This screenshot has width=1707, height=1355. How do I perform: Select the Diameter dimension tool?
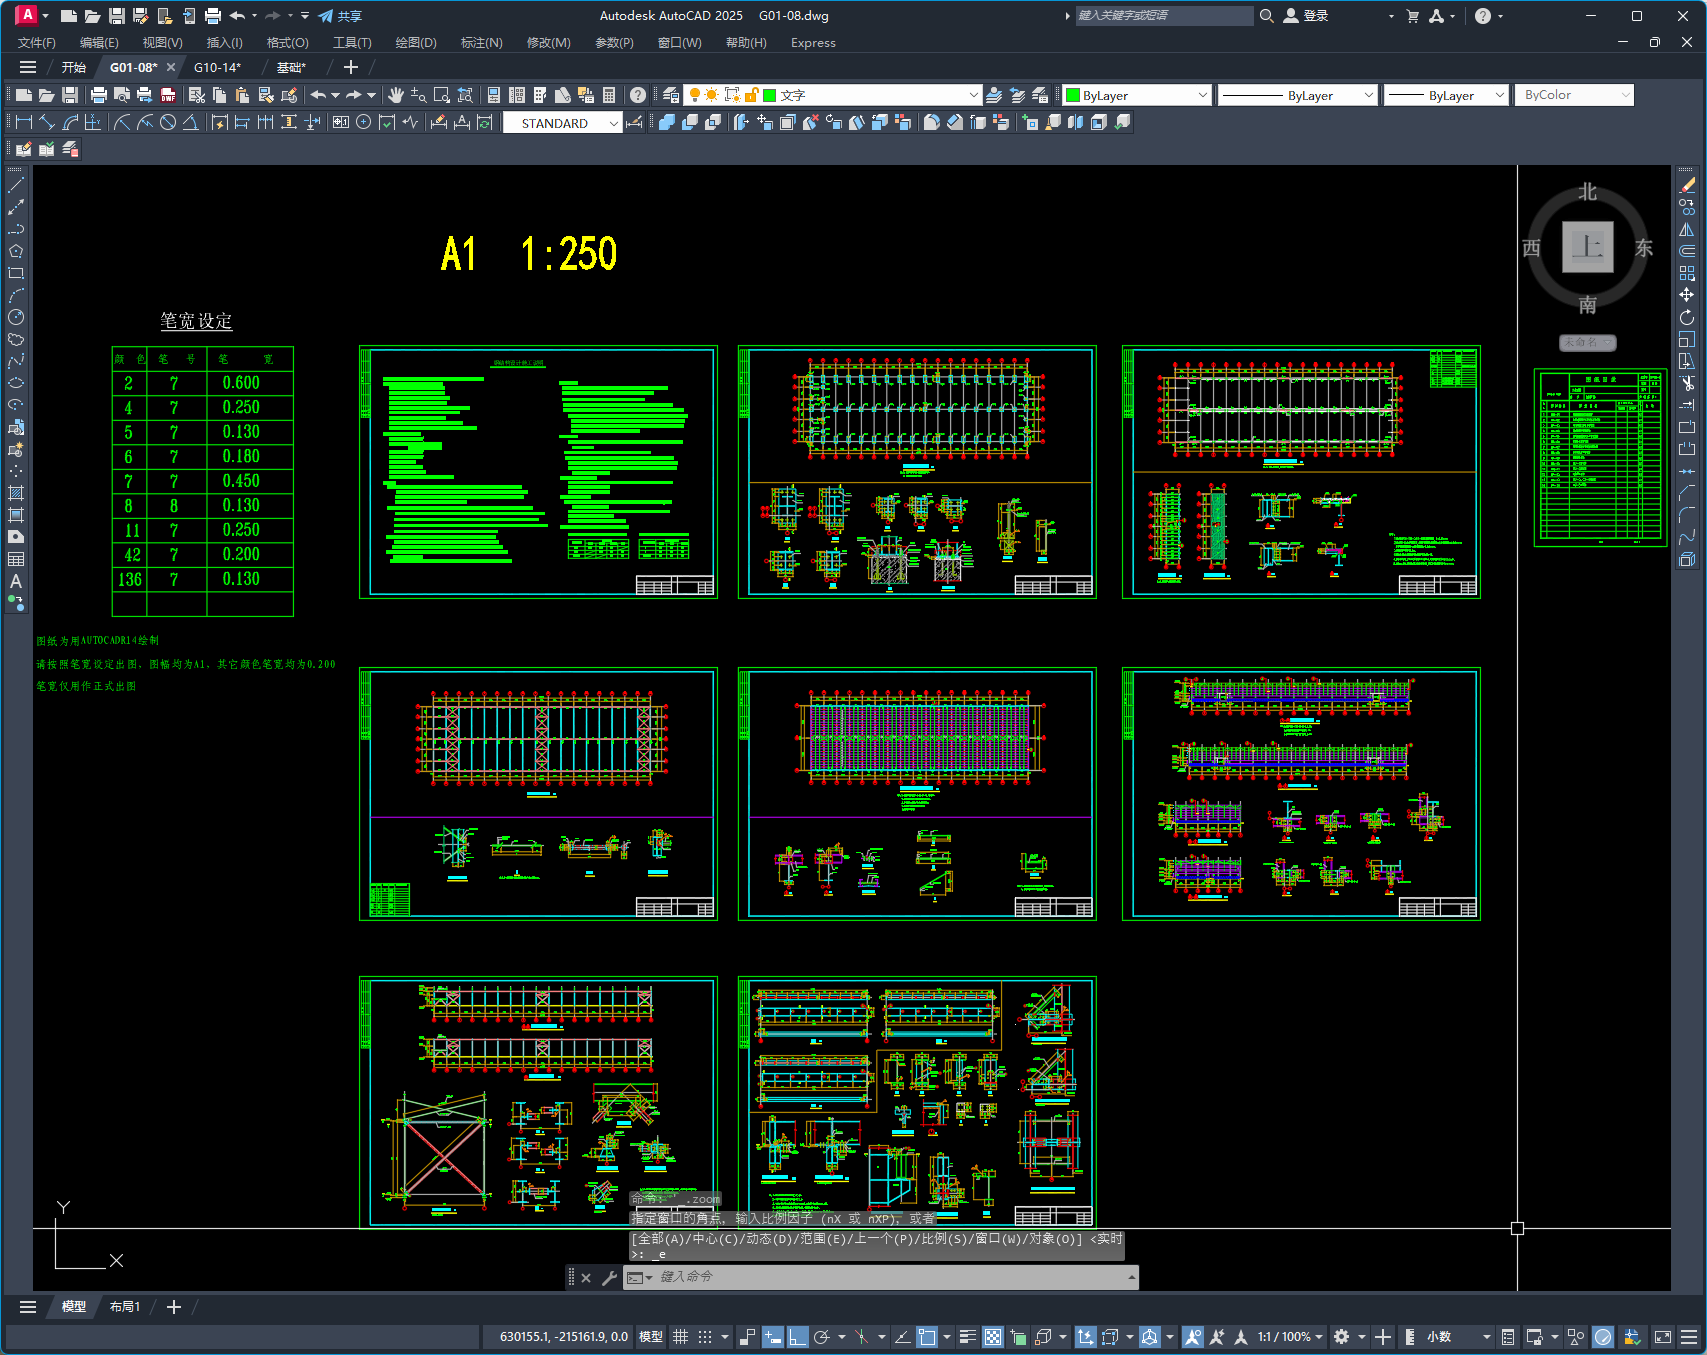(168, 122)
